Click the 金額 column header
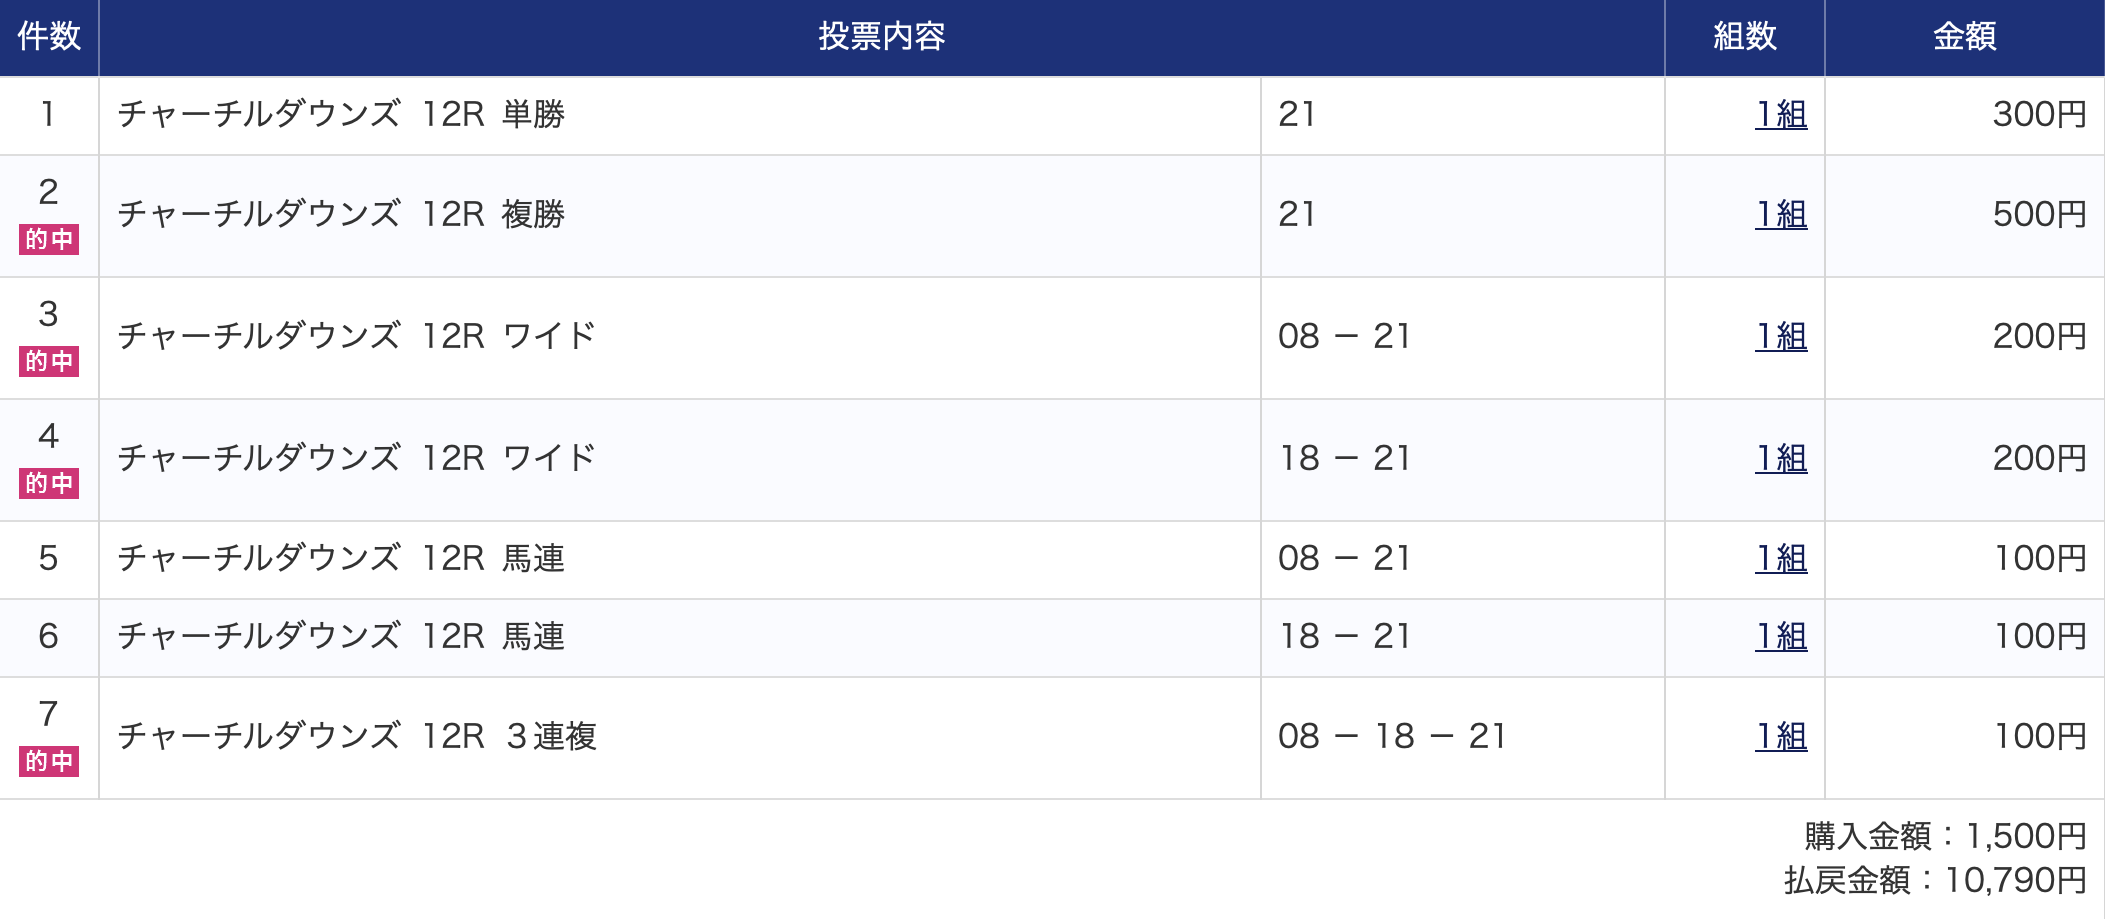This screenshot has width=2105, height=919. [x=1965, y=37]
